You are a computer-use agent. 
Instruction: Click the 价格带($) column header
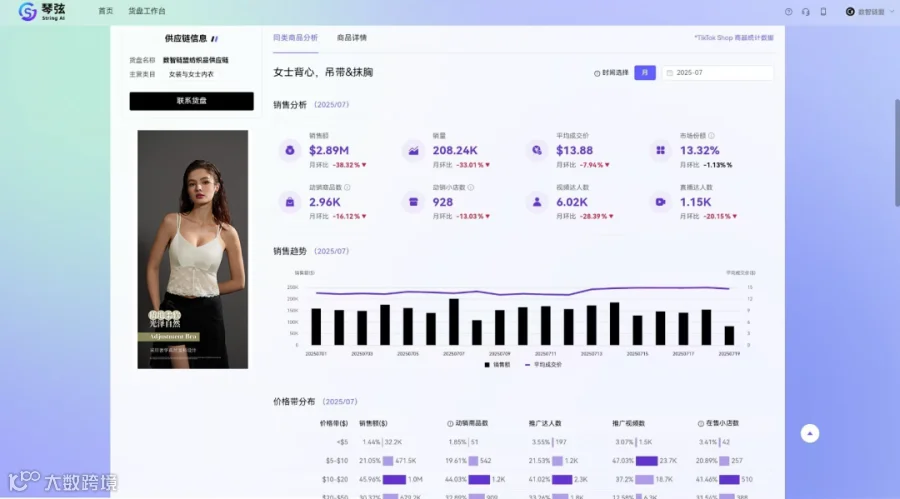tap(334, 423)
